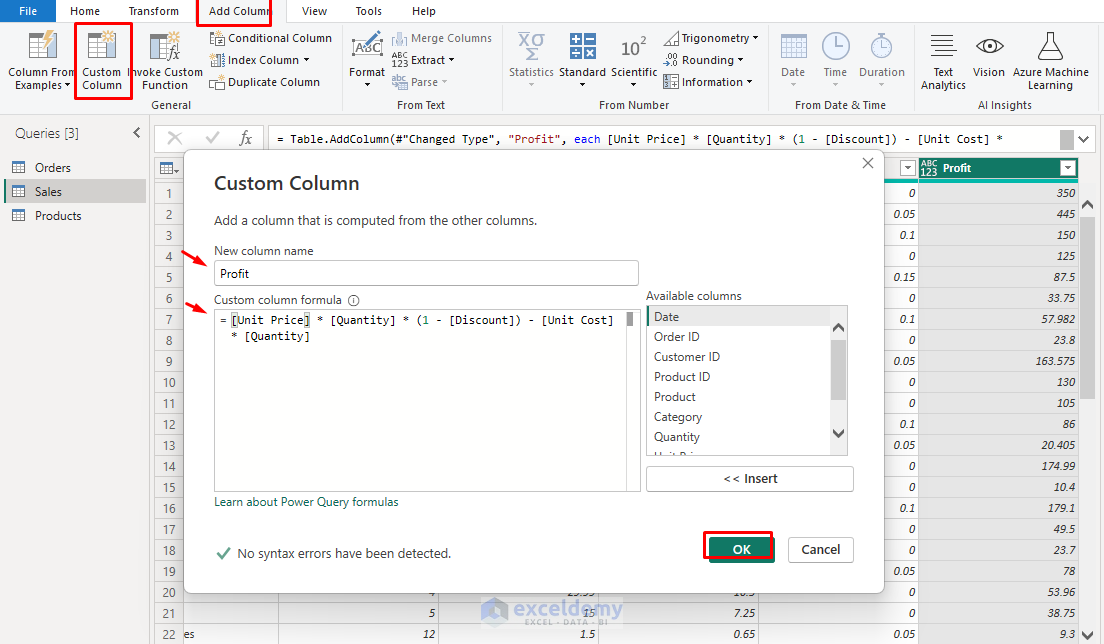
Task: Open Scientific number operations
Action: click(634, 61)
